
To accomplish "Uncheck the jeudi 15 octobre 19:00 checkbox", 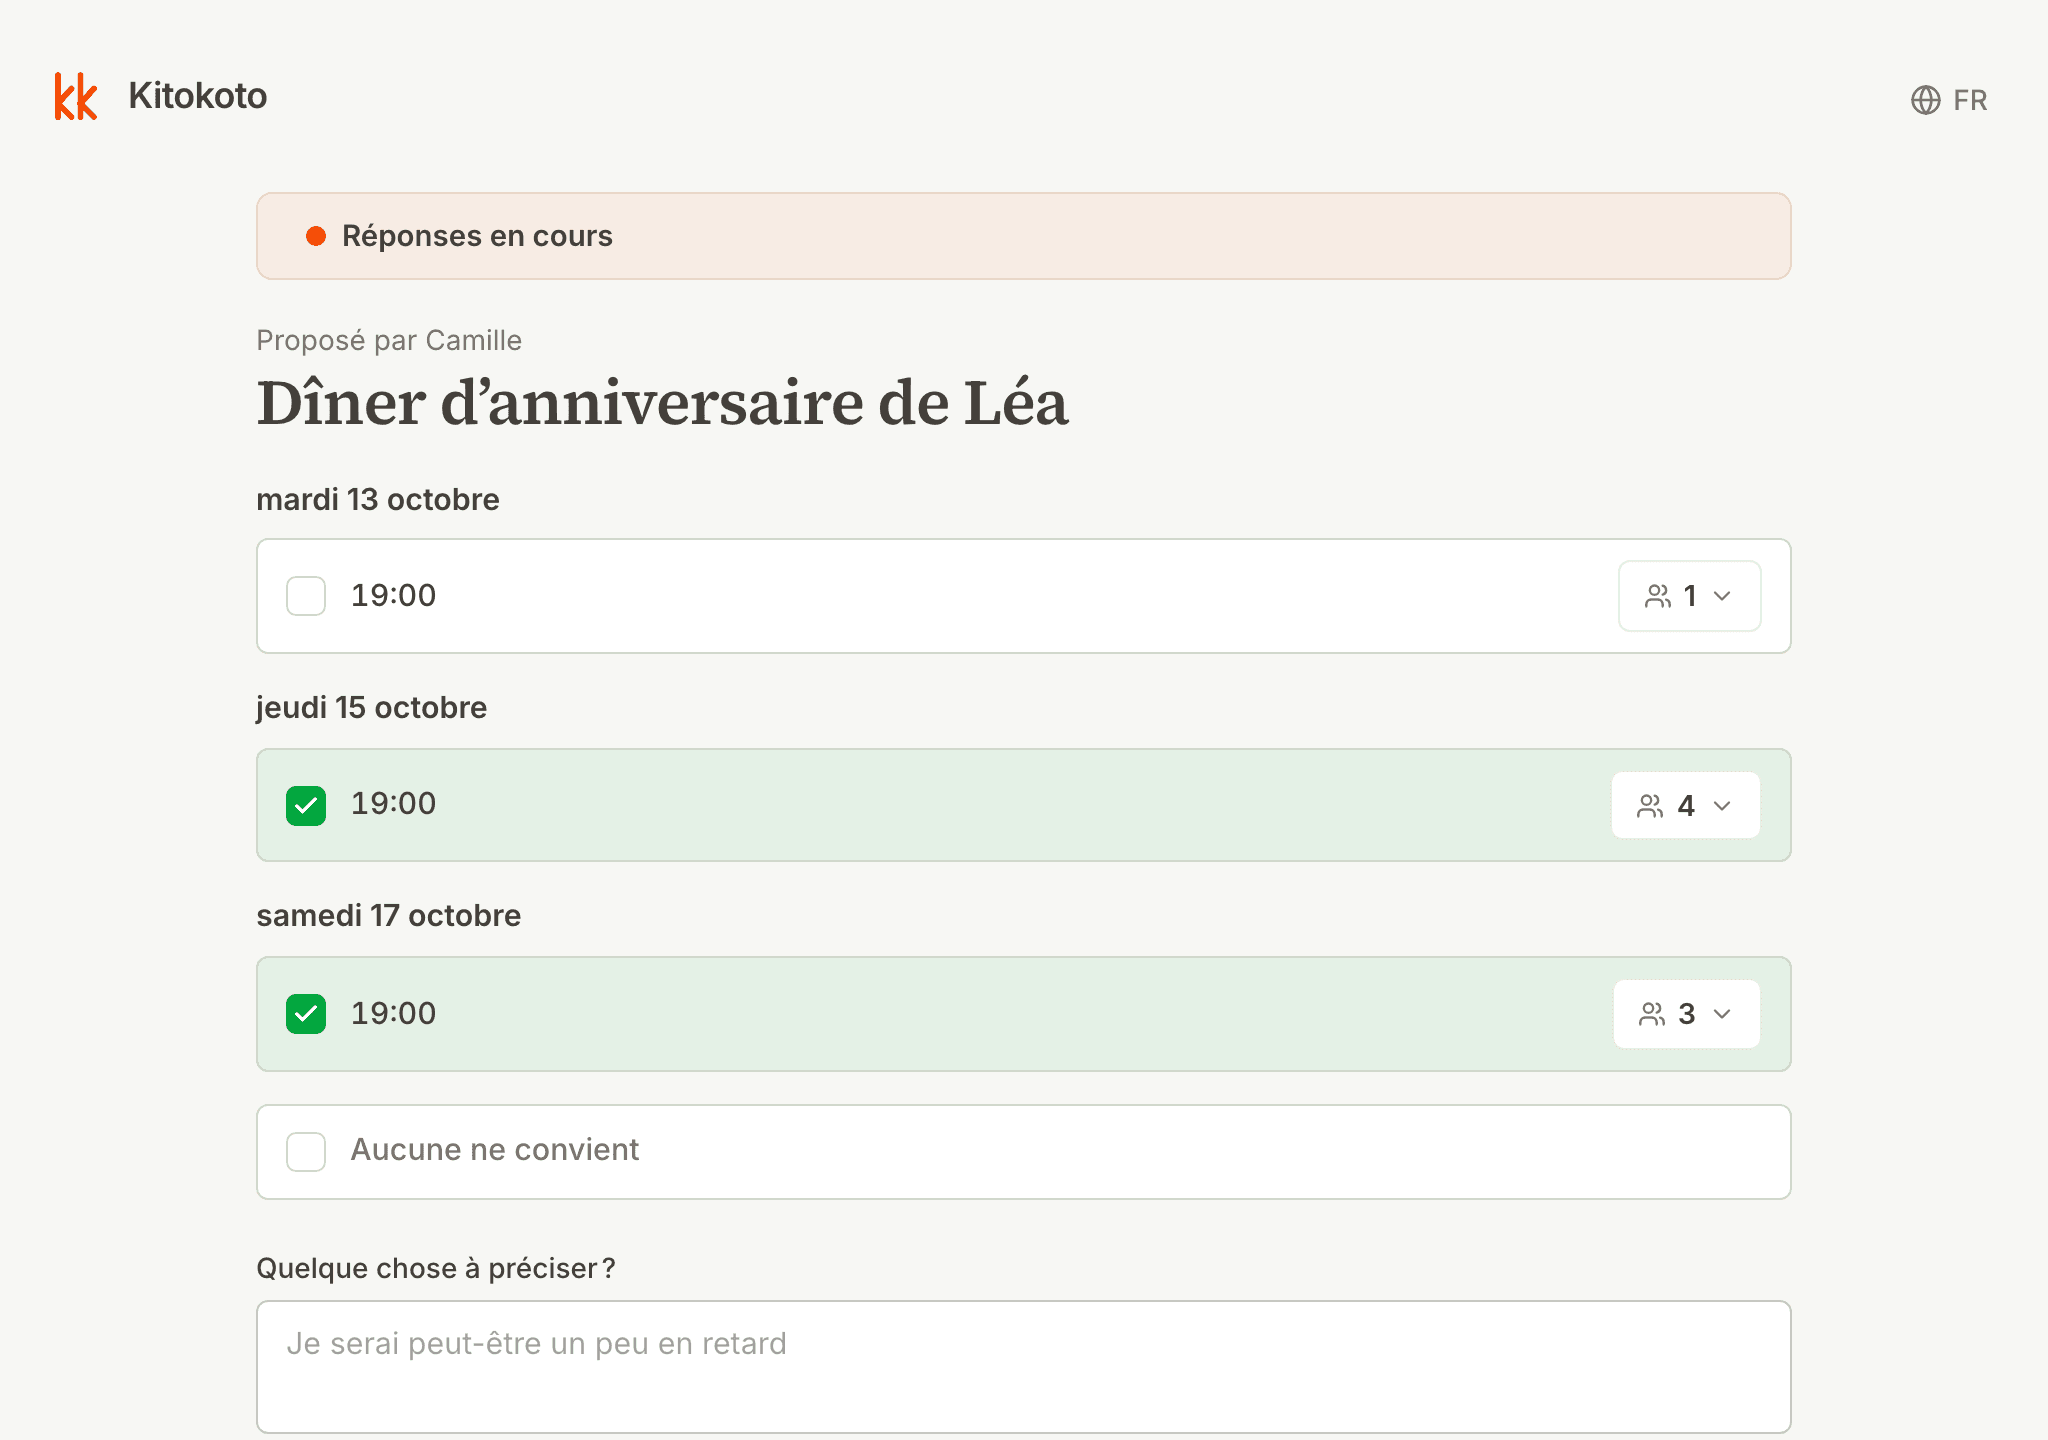I will click(x=306, y=805).
